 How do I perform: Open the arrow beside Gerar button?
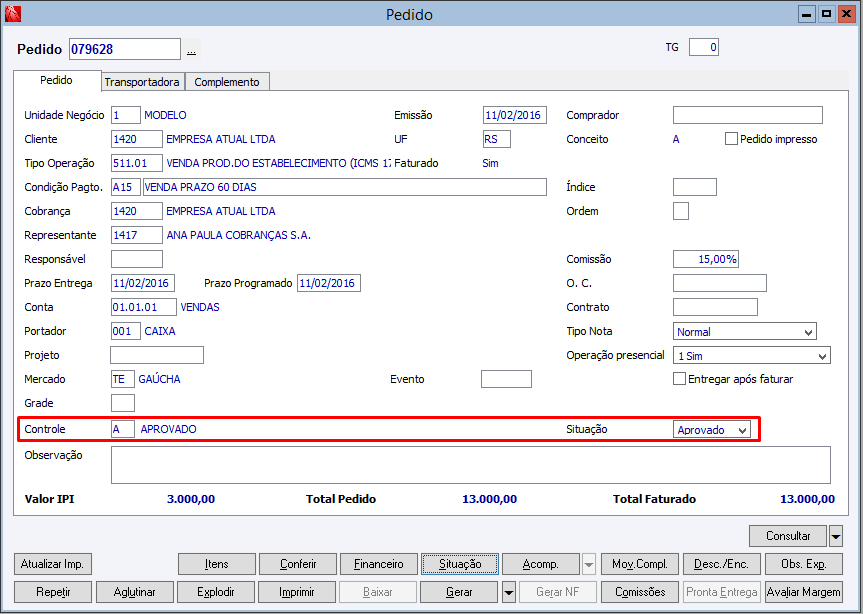(x=509, y=593)
